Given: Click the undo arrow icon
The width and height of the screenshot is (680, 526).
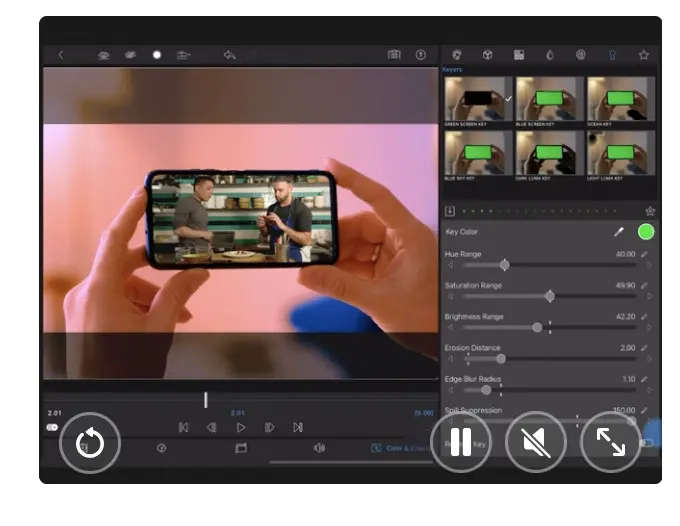Looking at the screenshot, I should (x=229, y=55).
